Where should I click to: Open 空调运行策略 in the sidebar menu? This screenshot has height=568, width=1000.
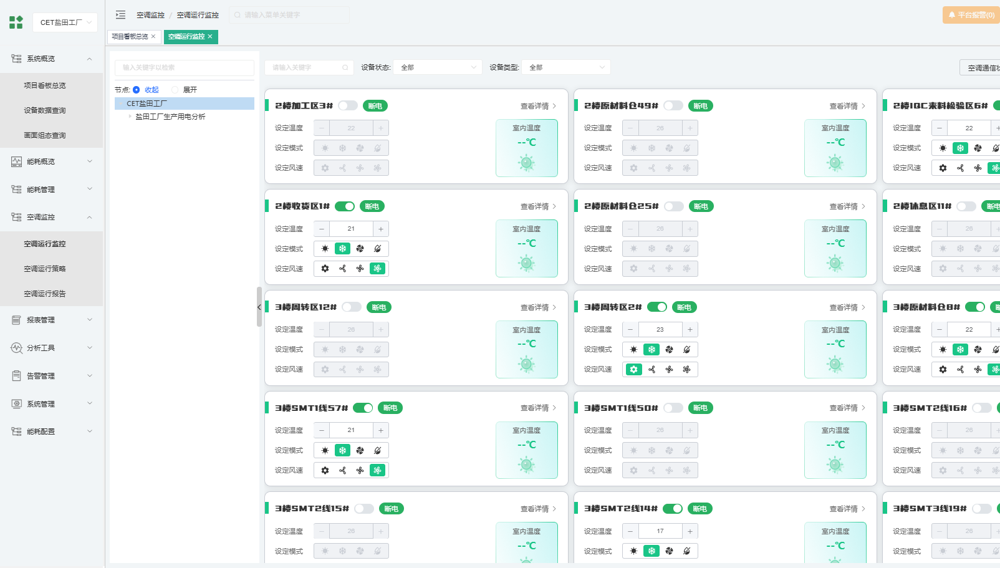click(x=45, y=269)
